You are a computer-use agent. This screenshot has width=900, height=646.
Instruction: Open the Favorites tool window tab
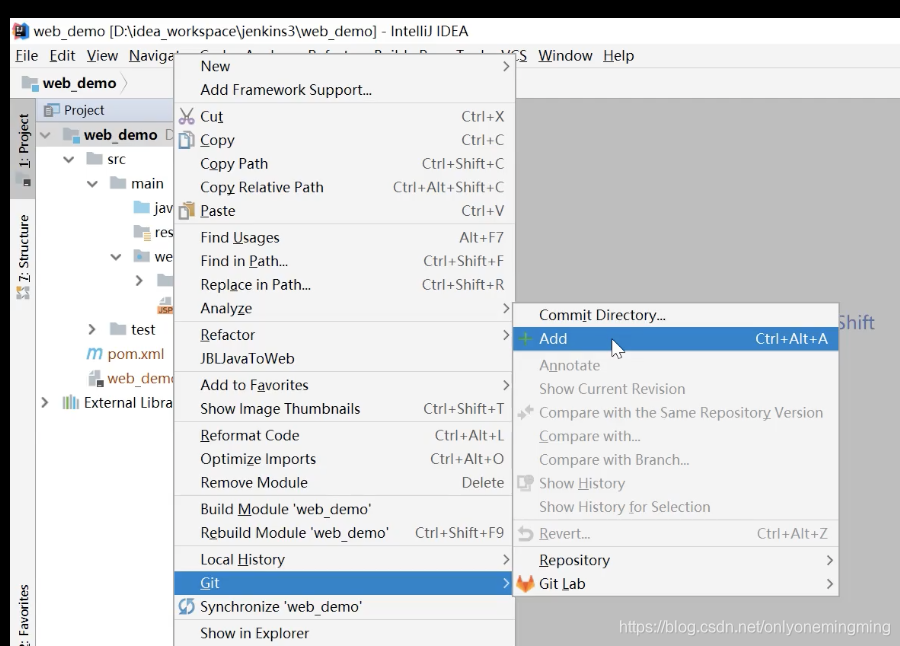click(x=23, y=614)
